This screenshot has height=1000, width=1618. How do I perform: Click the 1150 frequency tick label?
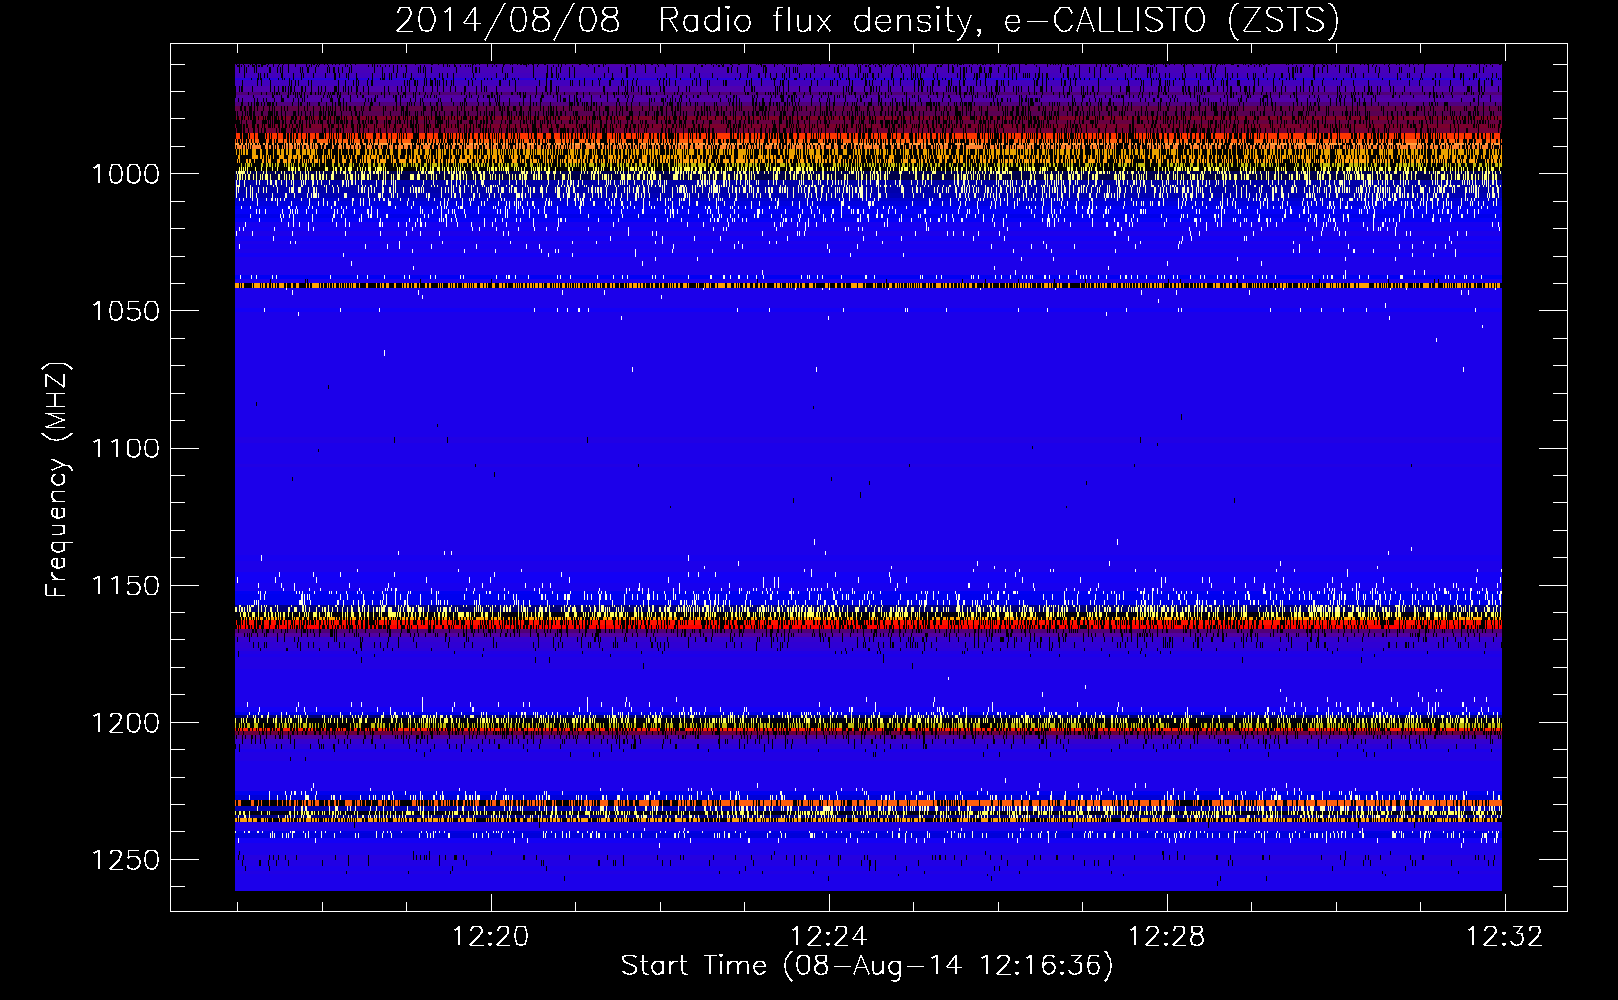125,586
